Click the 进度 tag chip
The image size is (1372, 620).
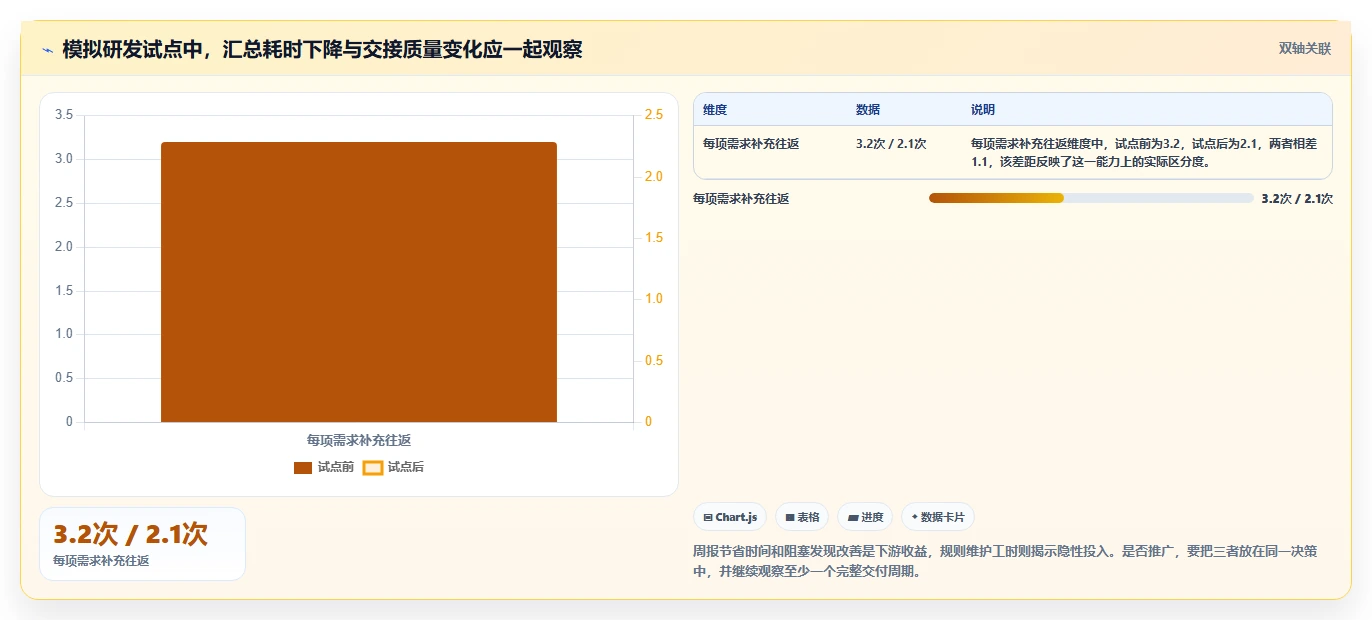coord(865,517)
